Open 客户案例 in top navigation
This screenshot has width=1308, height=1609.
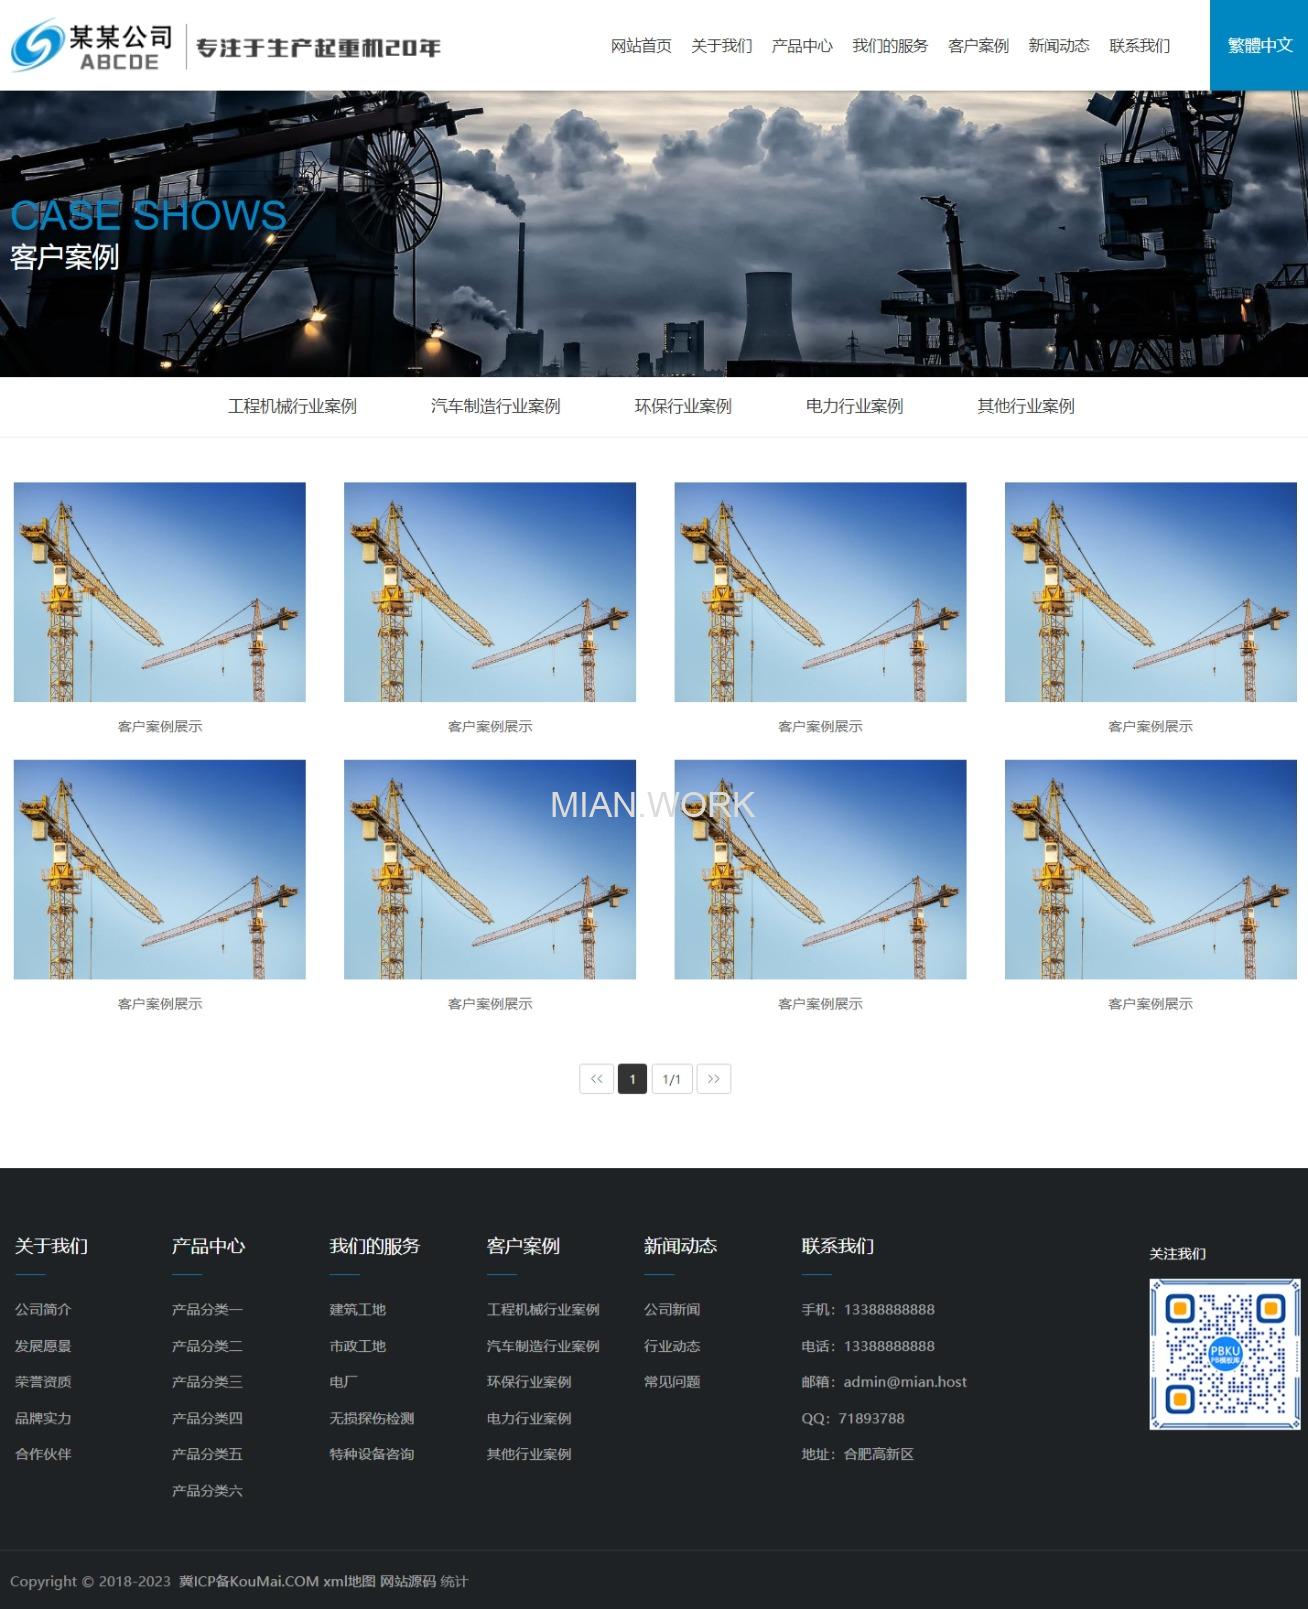(x=978, y=46)
